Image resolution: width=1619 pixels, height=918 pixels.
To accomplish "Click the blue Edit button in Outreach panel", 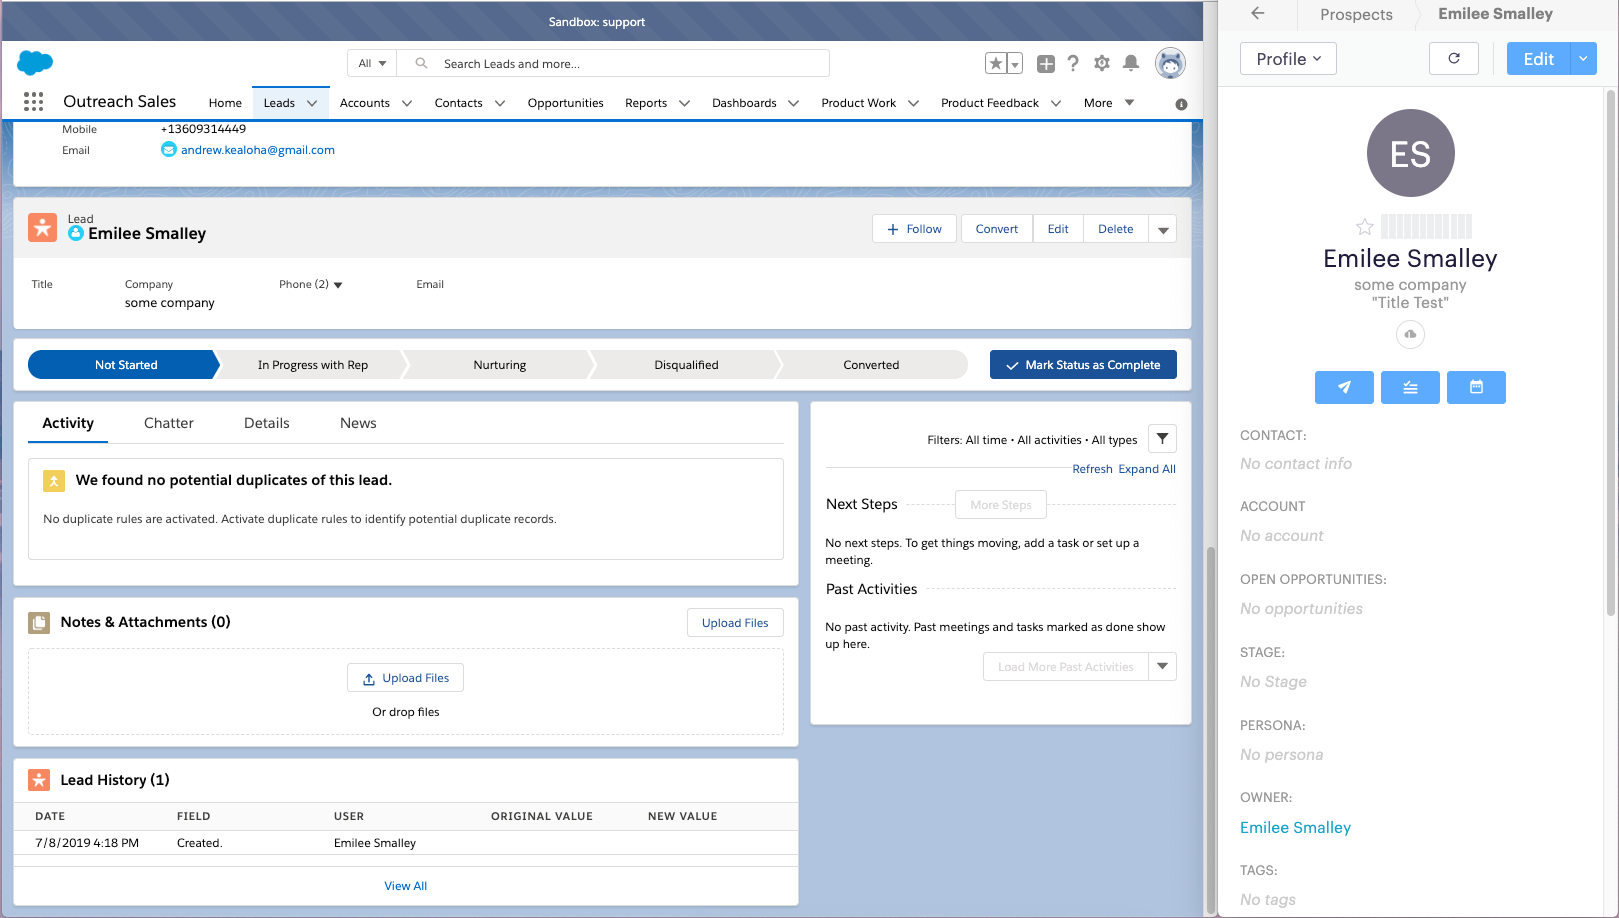I will point(1539,59).
